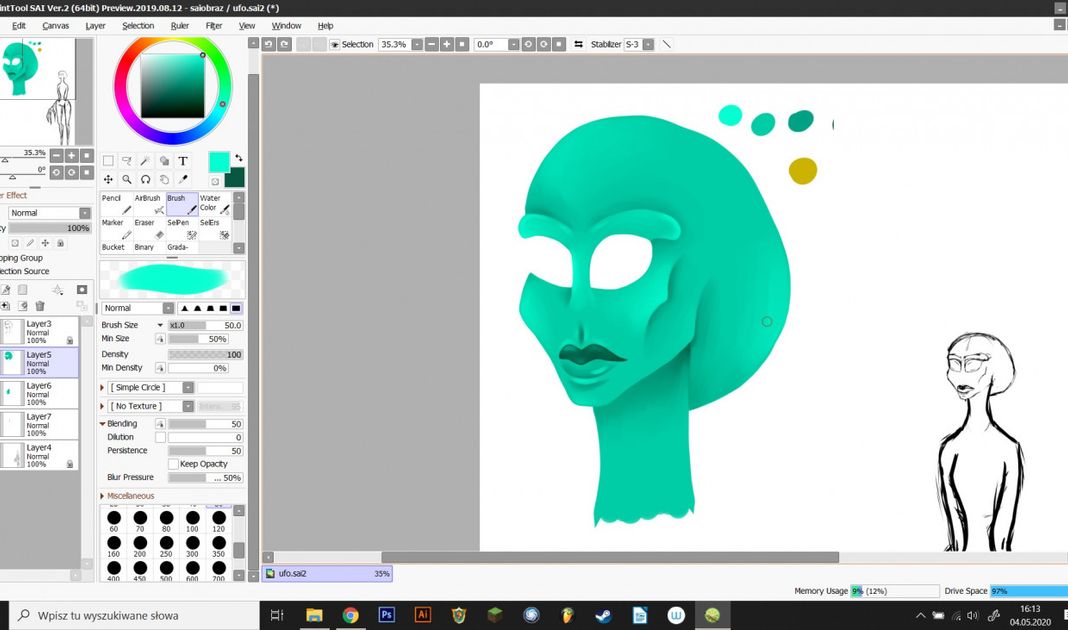The image size is (1068, 630).
Task: Choose the Zoom magnifier tool
Action: tap(127, 180)
